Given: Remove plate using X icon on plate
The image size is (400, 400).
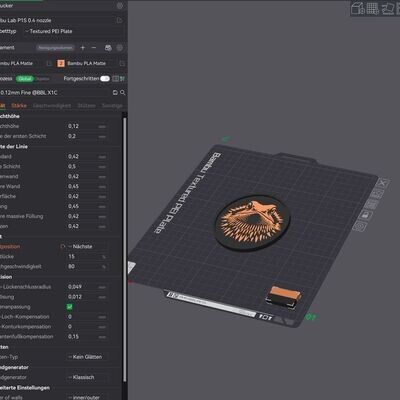Looking at the screenshot, I should [x=383, y=183].
